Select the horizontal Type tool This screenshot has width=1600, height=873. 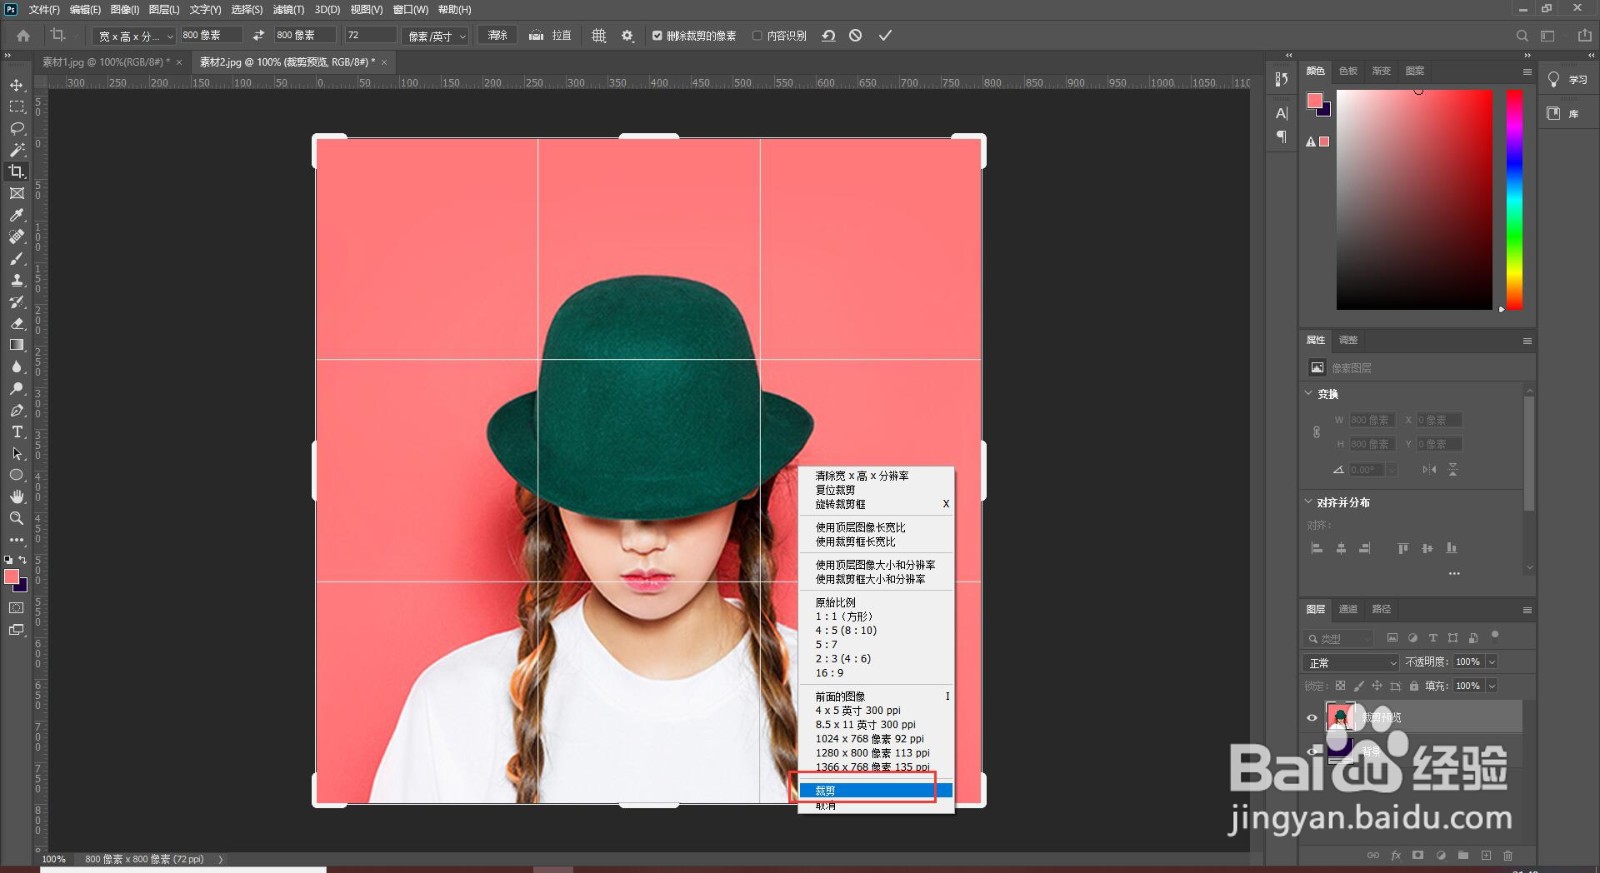pyautogui.click(x=17, y=432)
